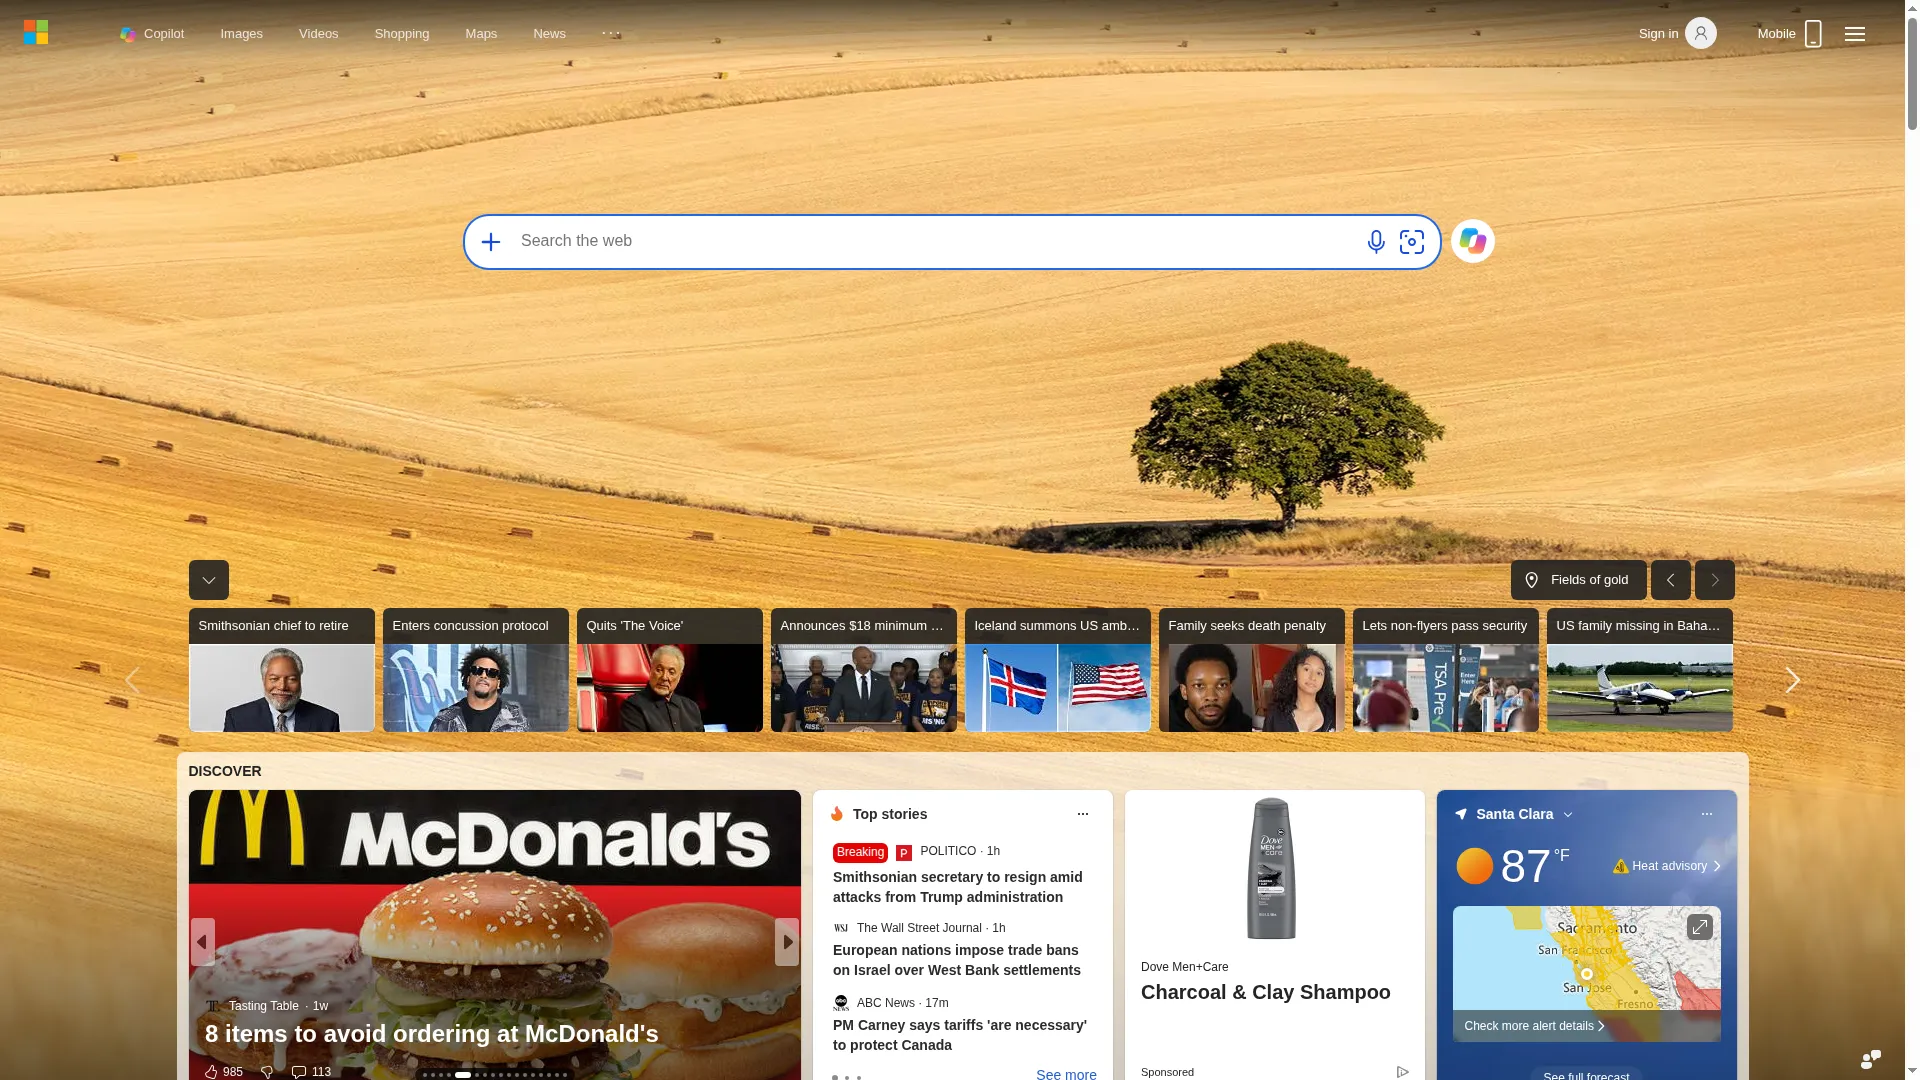Dislike the McDonald's article
Viewport: 1920px width, 1080px height.
[267, 1072]
